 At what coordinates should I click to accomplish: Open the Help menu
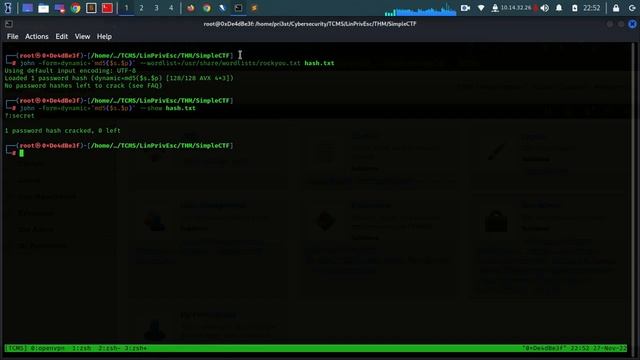pyautogui.click(x=104, y=36)
